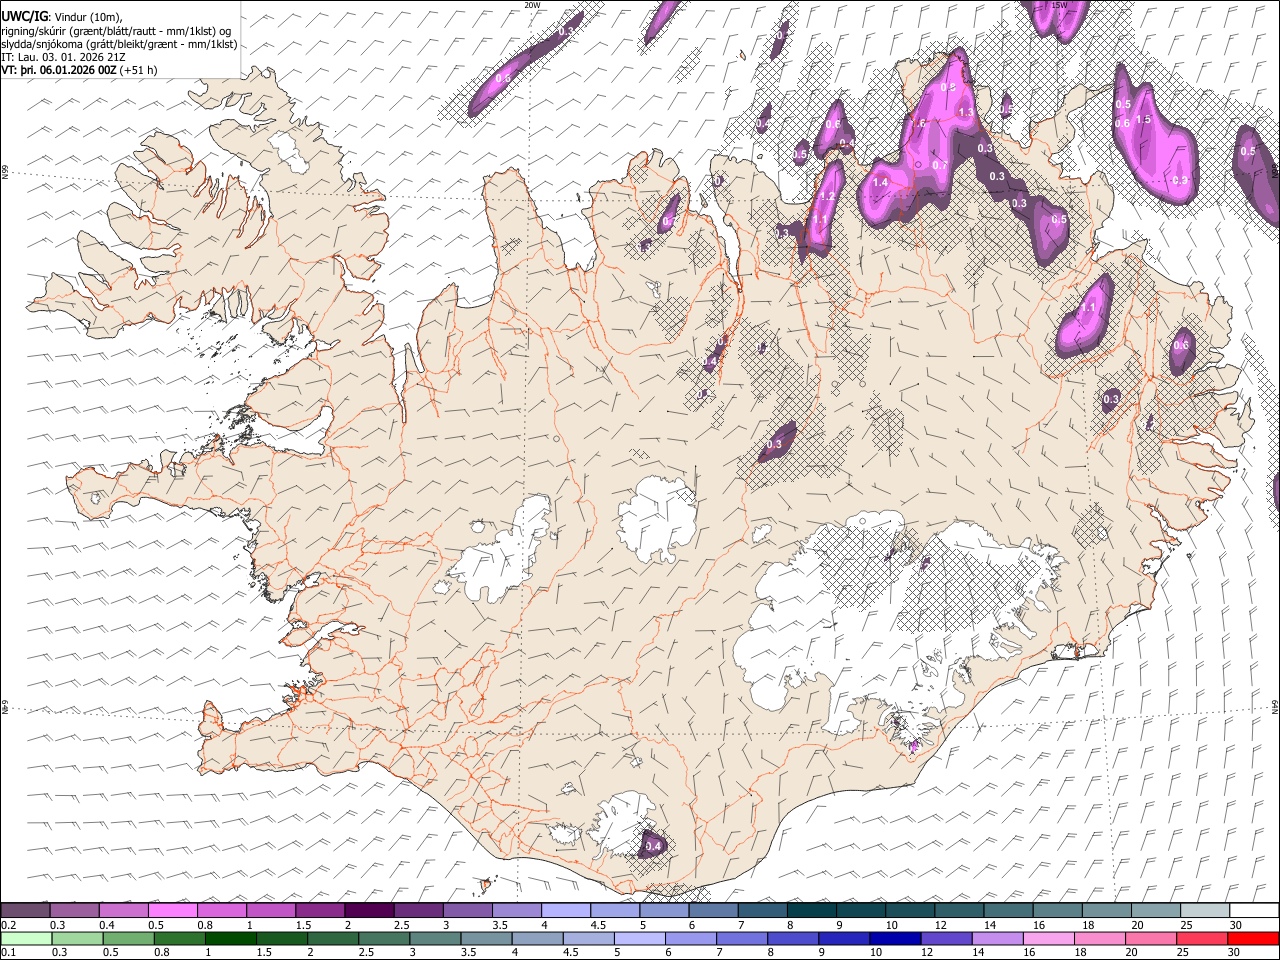Select the light pink lower-row swatch between 16 and 18
The image size is (1280, 960).
click(1049, 938)
